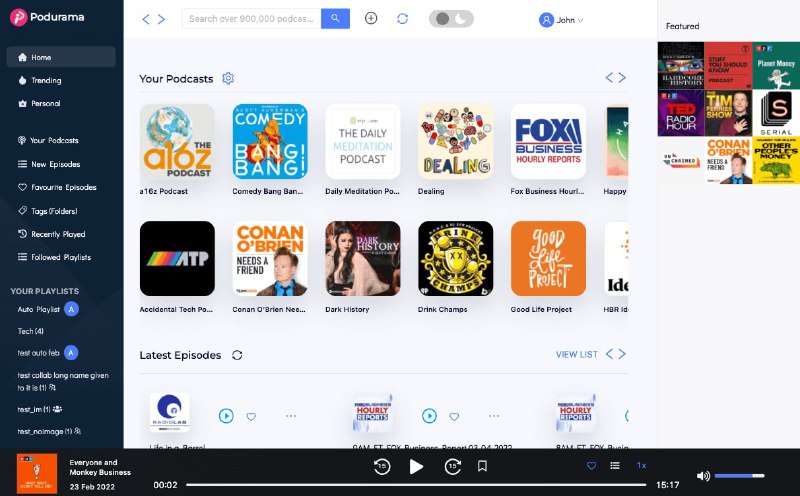This screenshot has height=496, width=800.
Task: Click the add podcast plus icon
Action: tap(371, 18)
